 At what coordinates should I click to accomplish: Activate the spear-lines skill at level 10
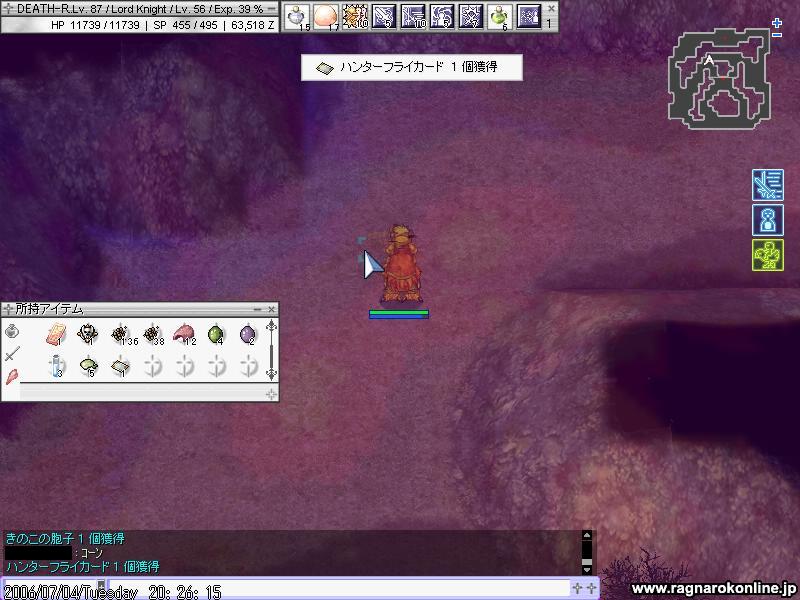[x=413, y=16]
